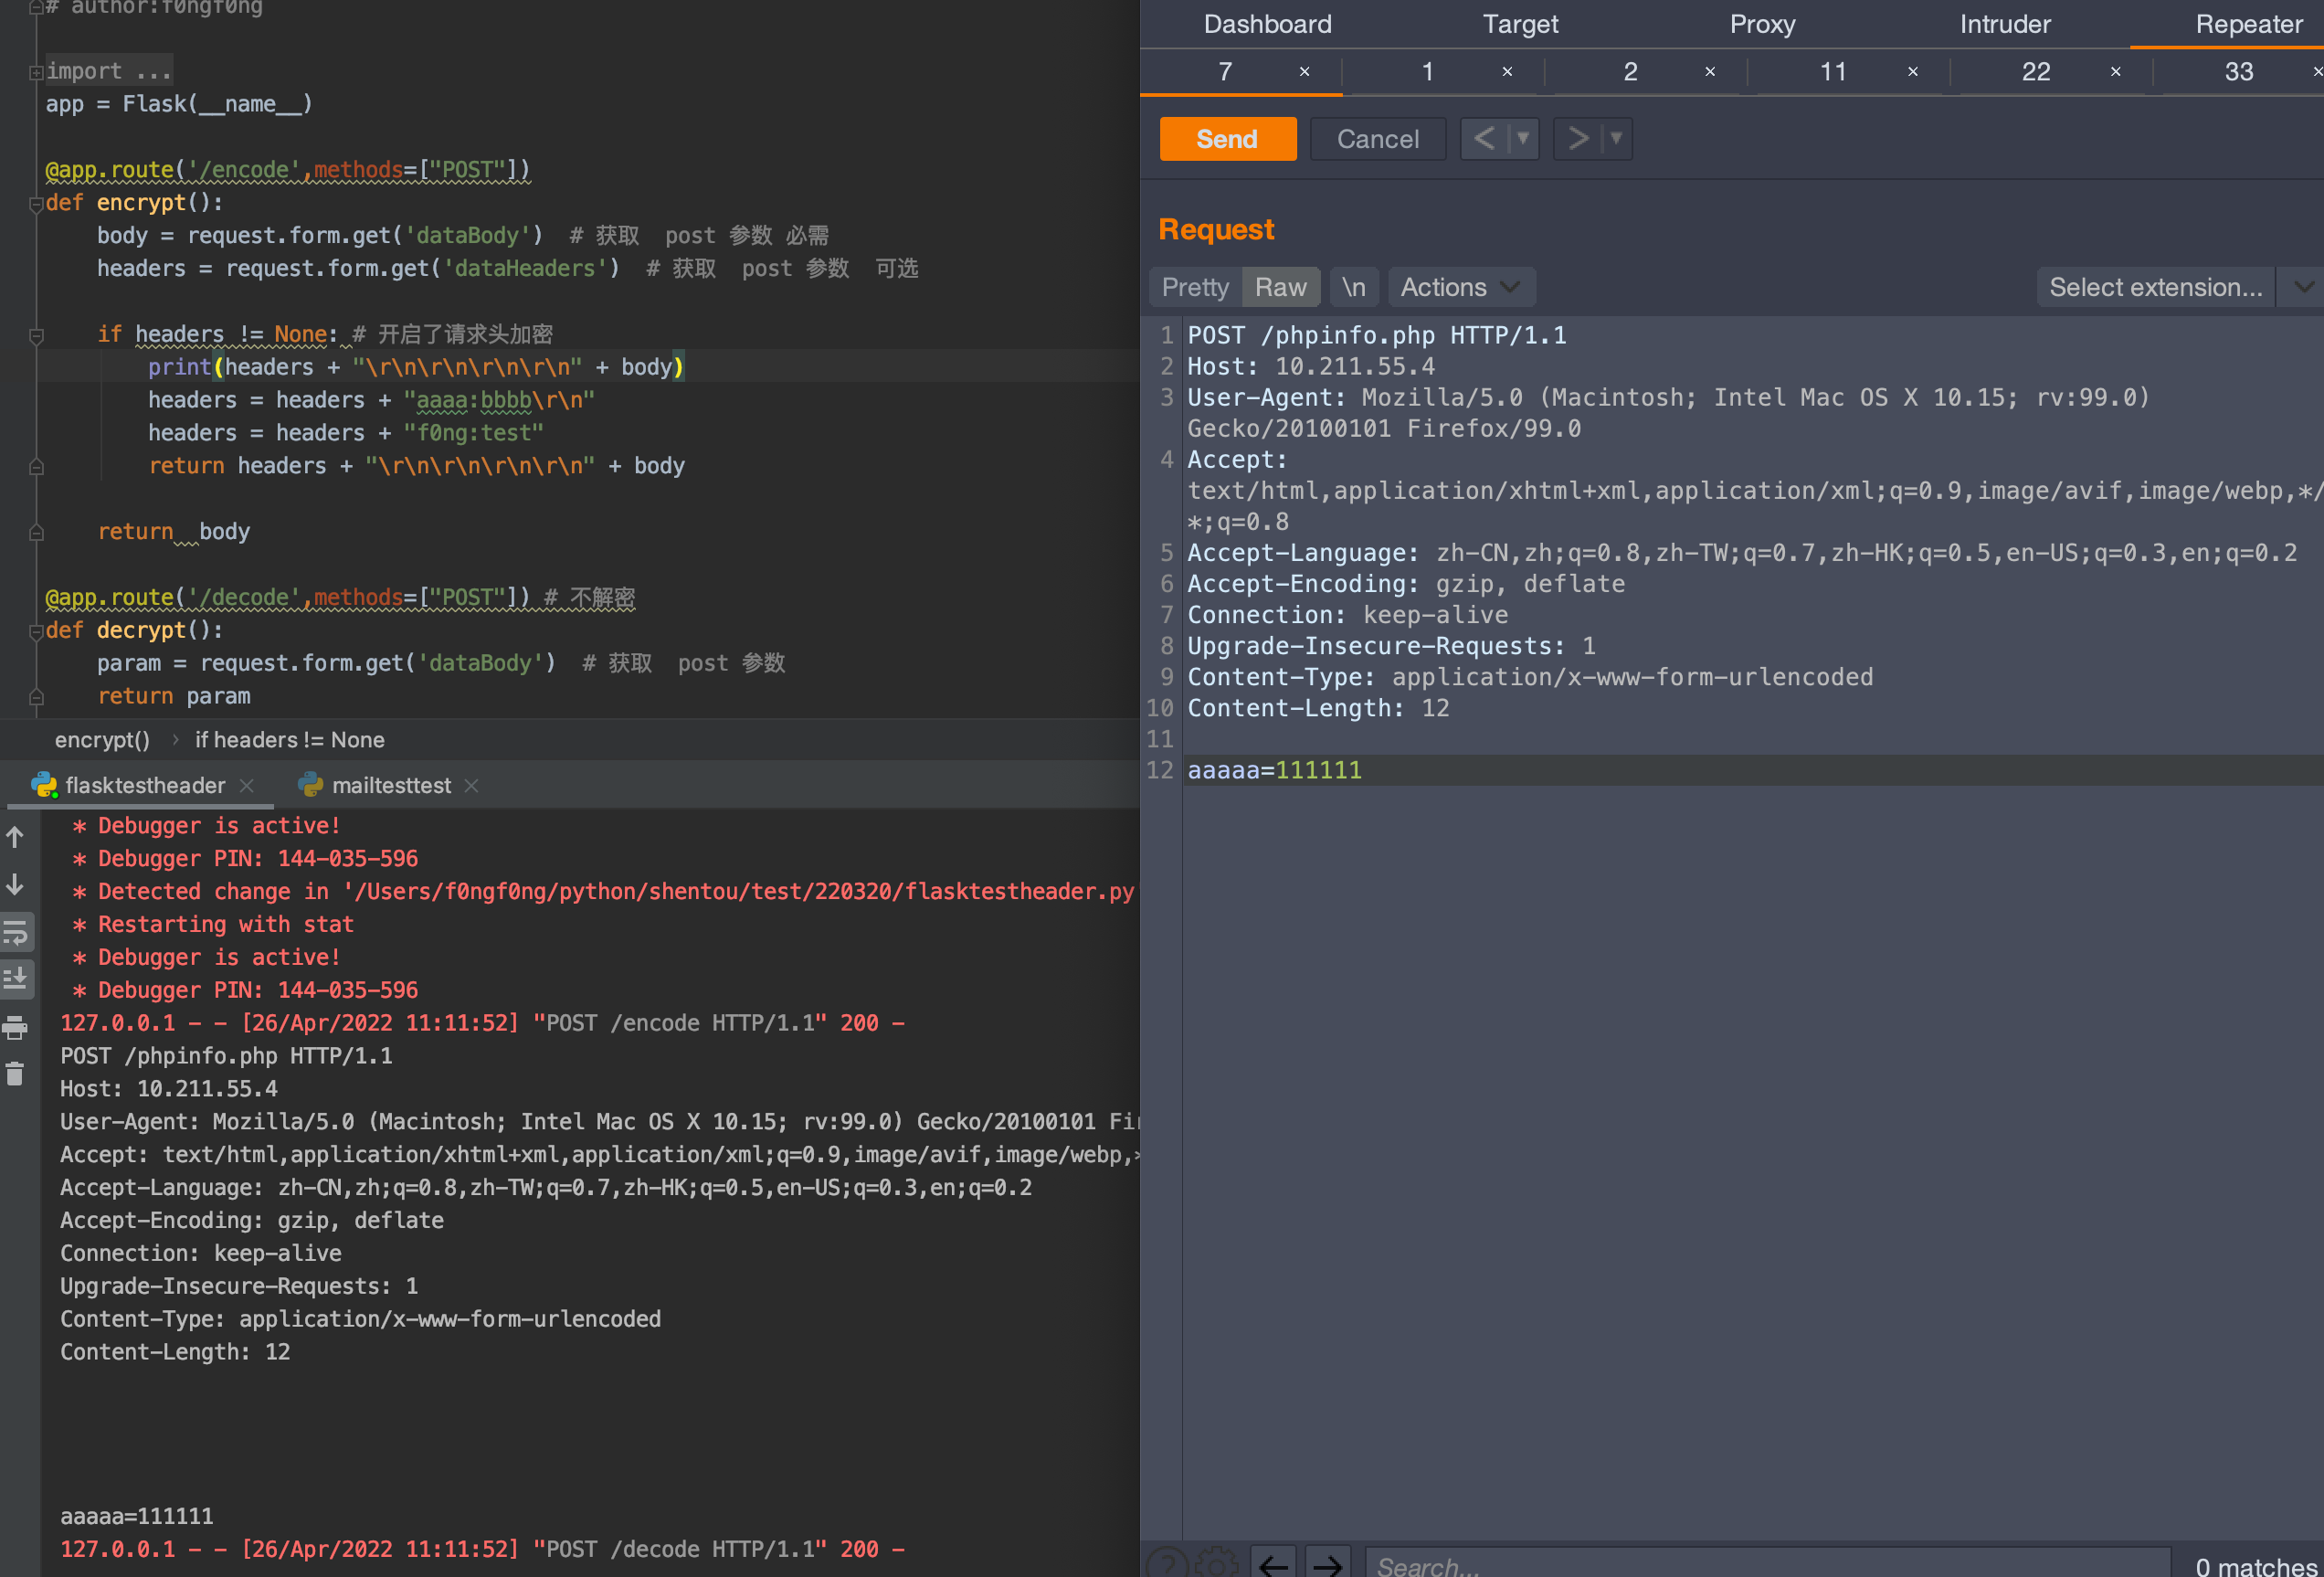The width and height of the screenshot is (2324, 1577).
Task: Click the Cancel button
Action: point(1377,139)
